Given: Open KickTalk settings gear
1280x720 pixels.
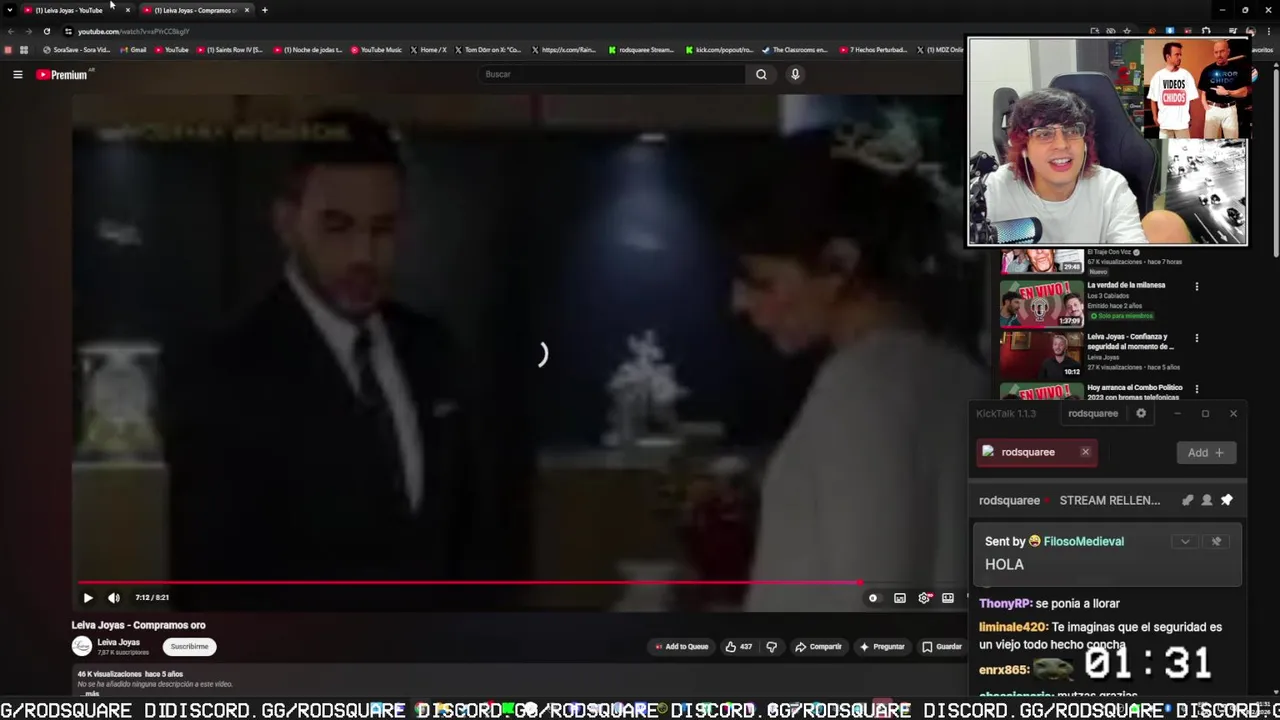Looking at the screenshot, I should [1141, 413].
